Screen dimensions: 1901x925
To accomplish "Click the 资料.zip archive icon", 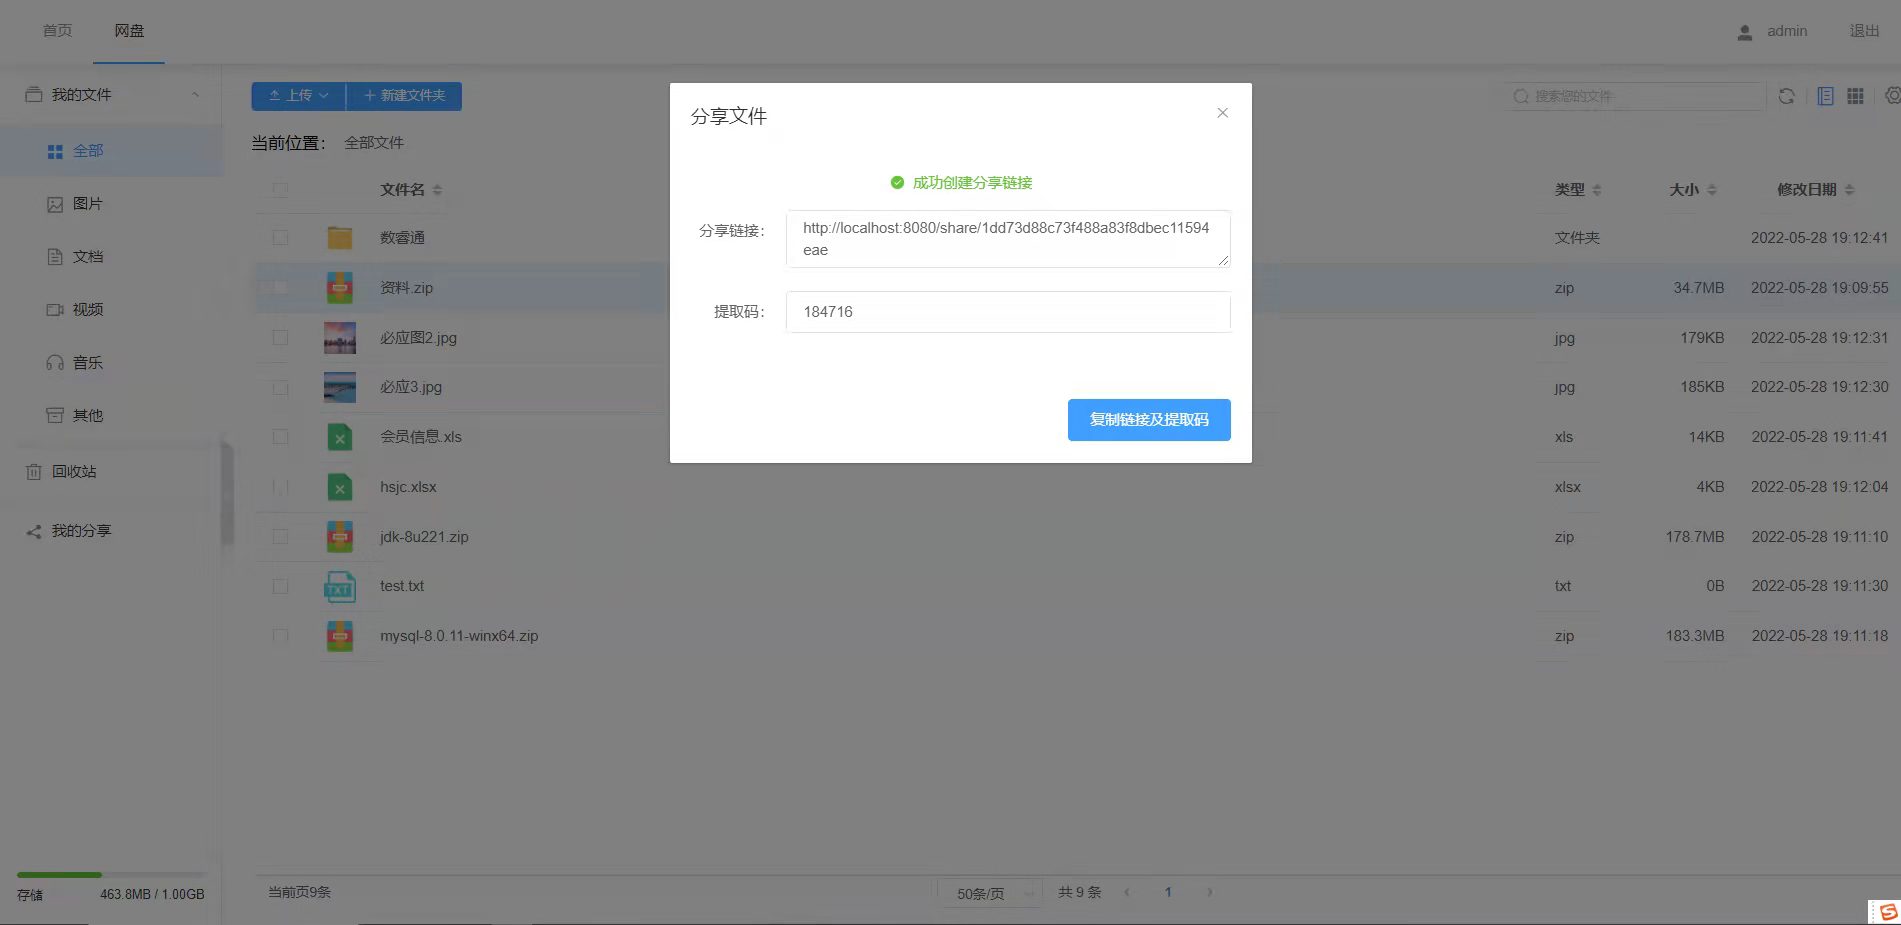I will click(340, 287).
